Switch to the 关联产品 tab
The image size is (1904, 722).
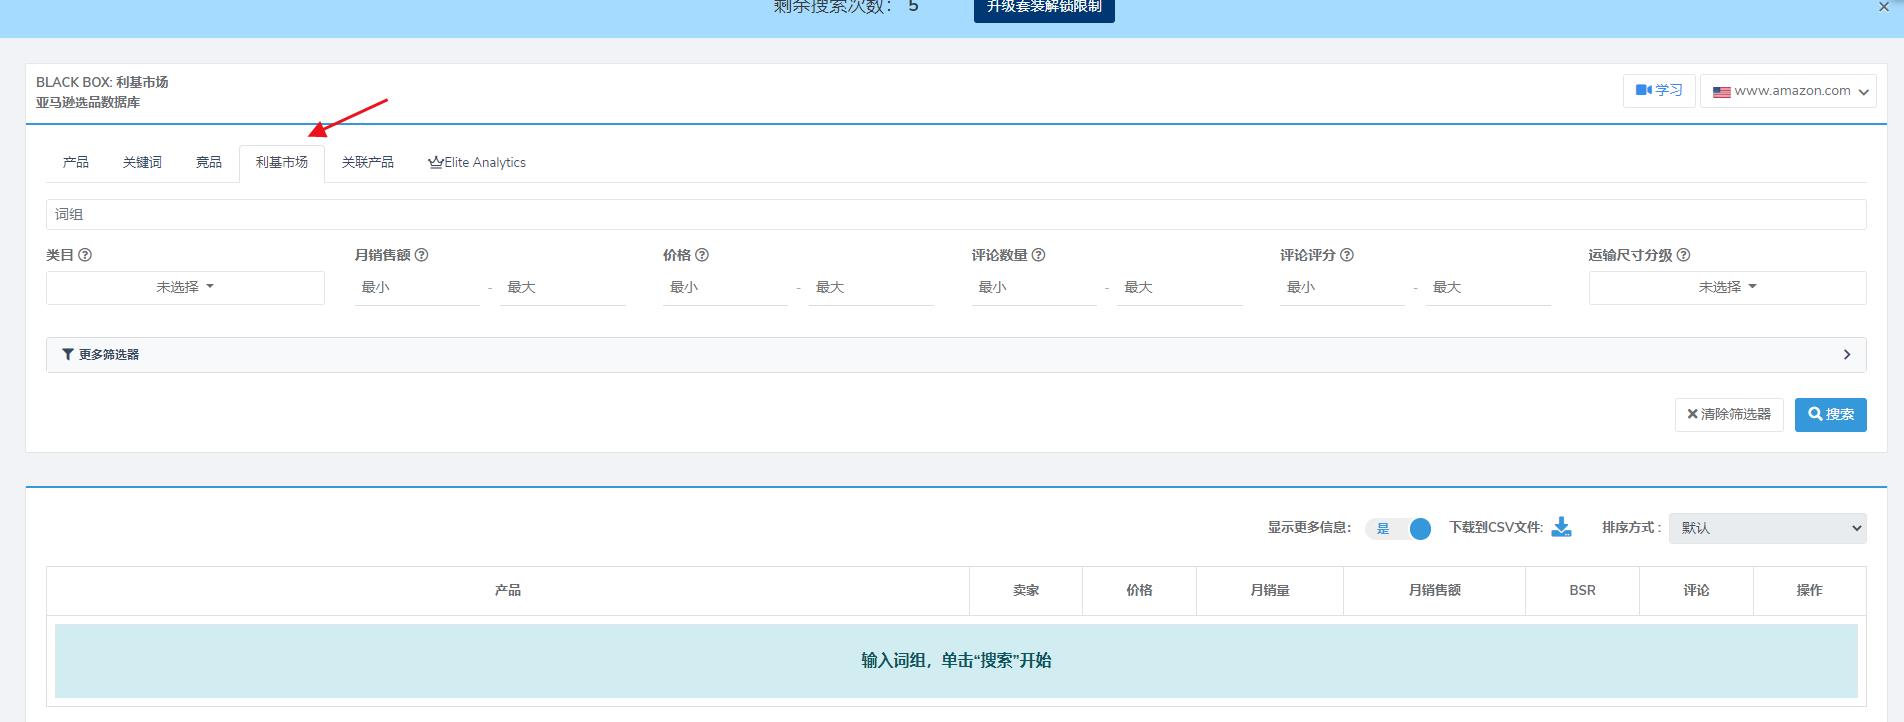point(368,162)
